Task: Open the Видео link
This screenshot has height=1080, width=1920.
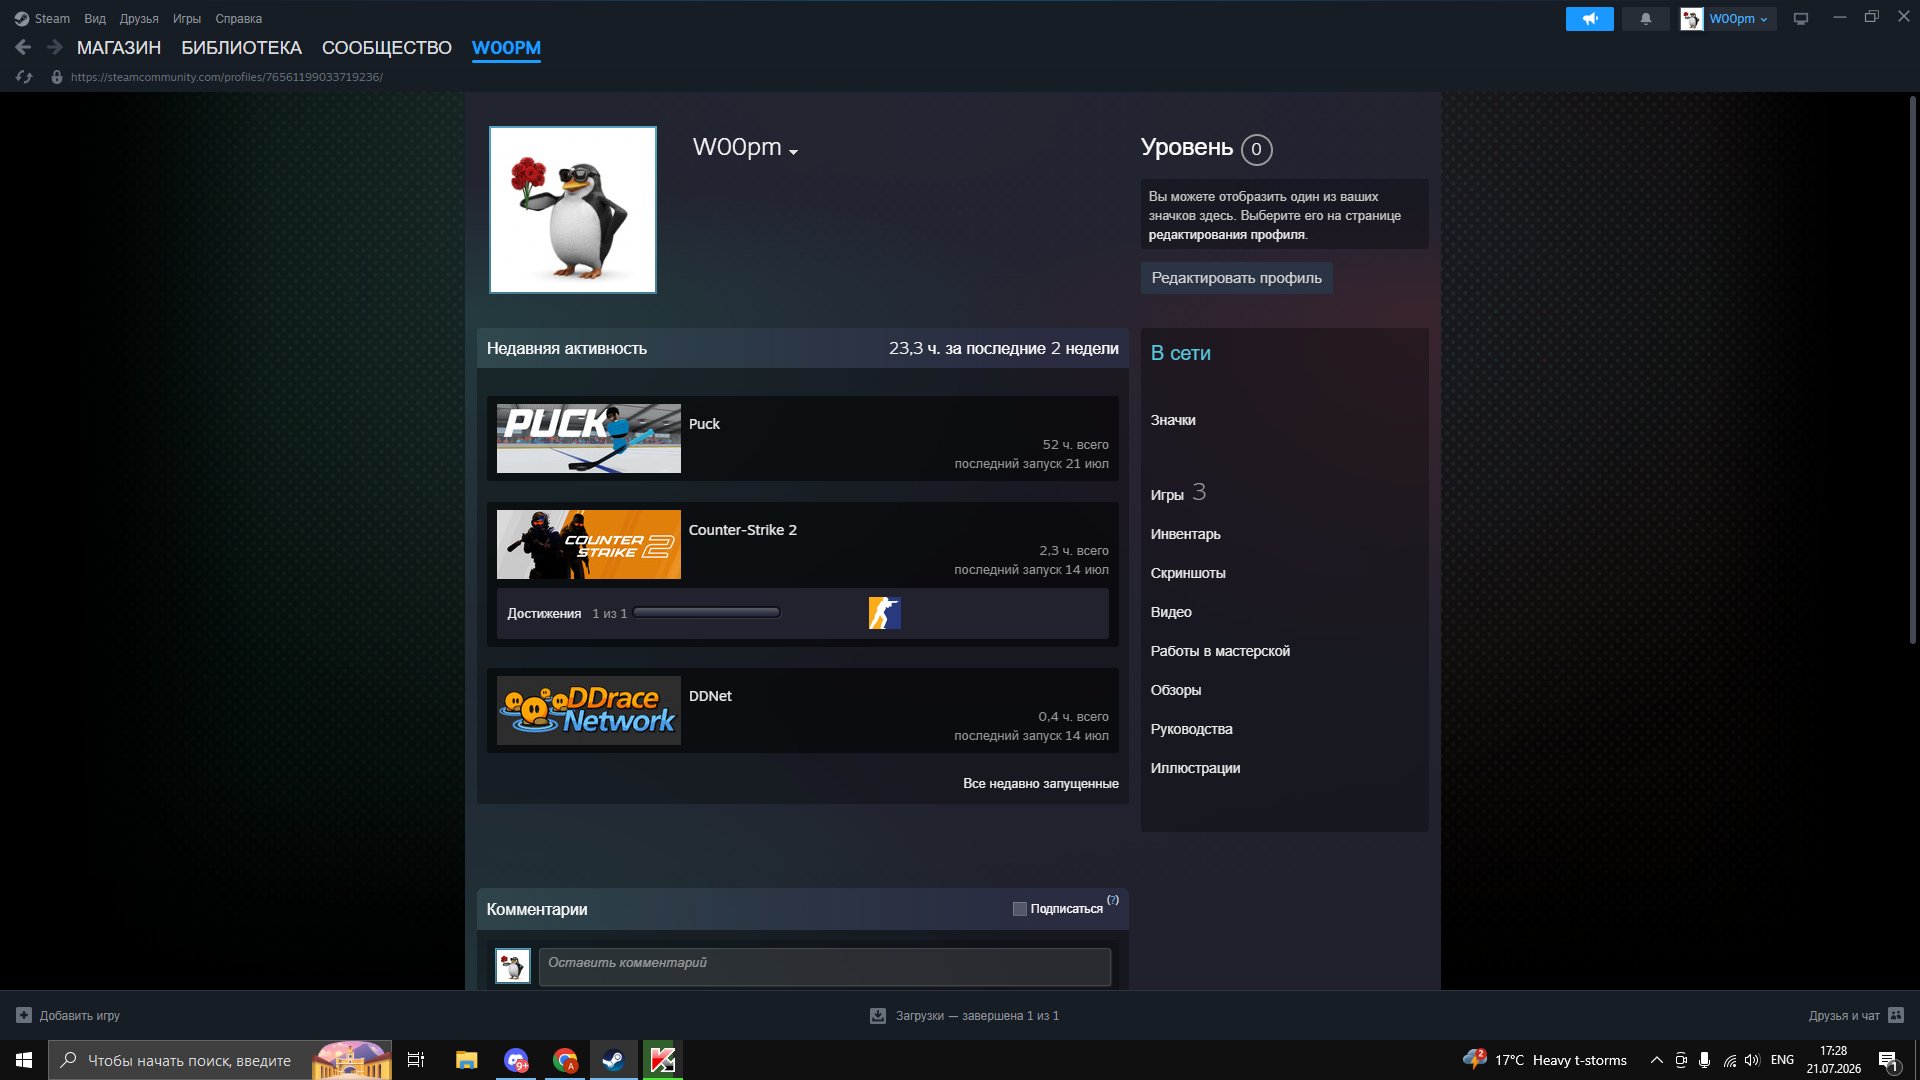Action: [x=1171, y=612]
